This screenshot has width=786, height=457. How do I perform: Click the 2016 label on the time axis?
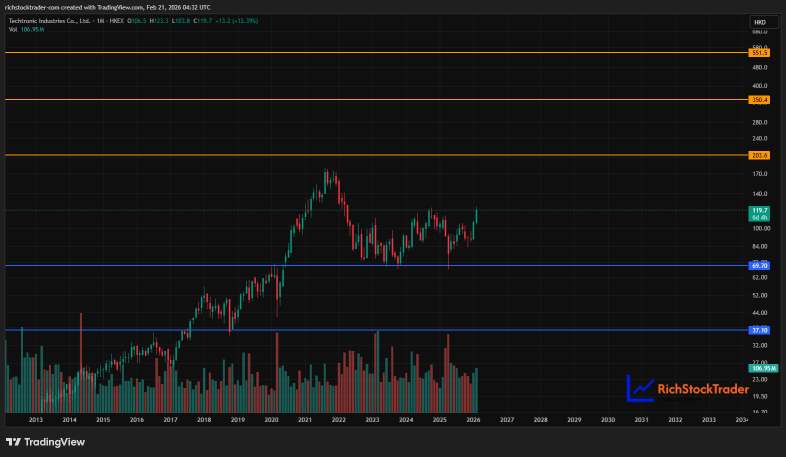137,420
